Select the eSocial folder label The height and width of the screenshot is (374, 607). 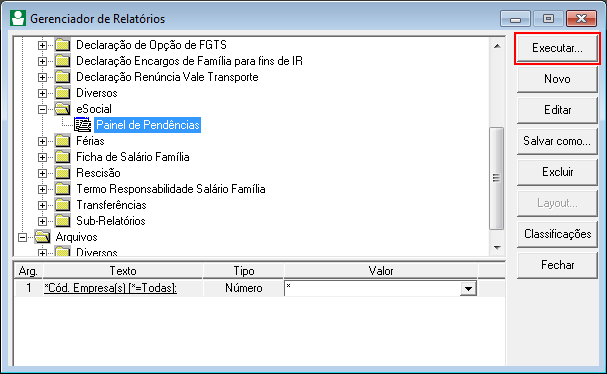click(x=94, y=109)
